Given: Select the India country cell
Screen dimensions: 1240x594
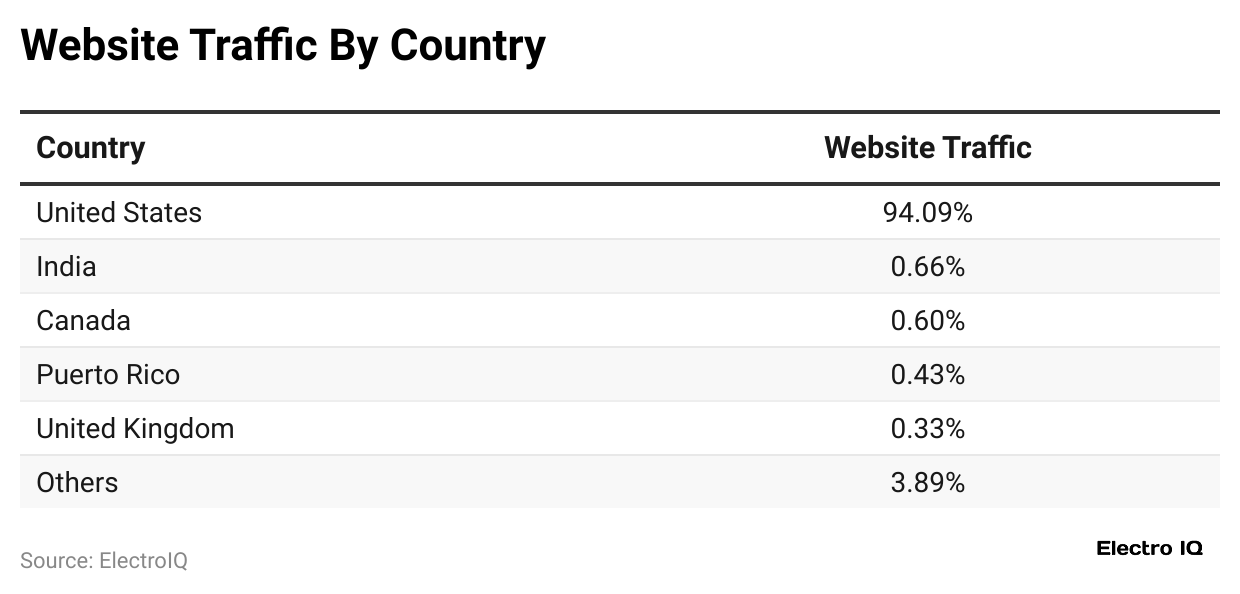Looking at the screenshot, I should pos(66,267).
